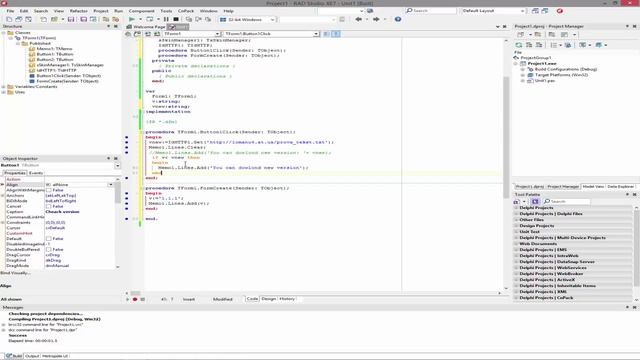Image resolution: width=640 pixels, height=360 pixels.
Task: Click the Tool Palette search box
Action: (x=567, y=201)
